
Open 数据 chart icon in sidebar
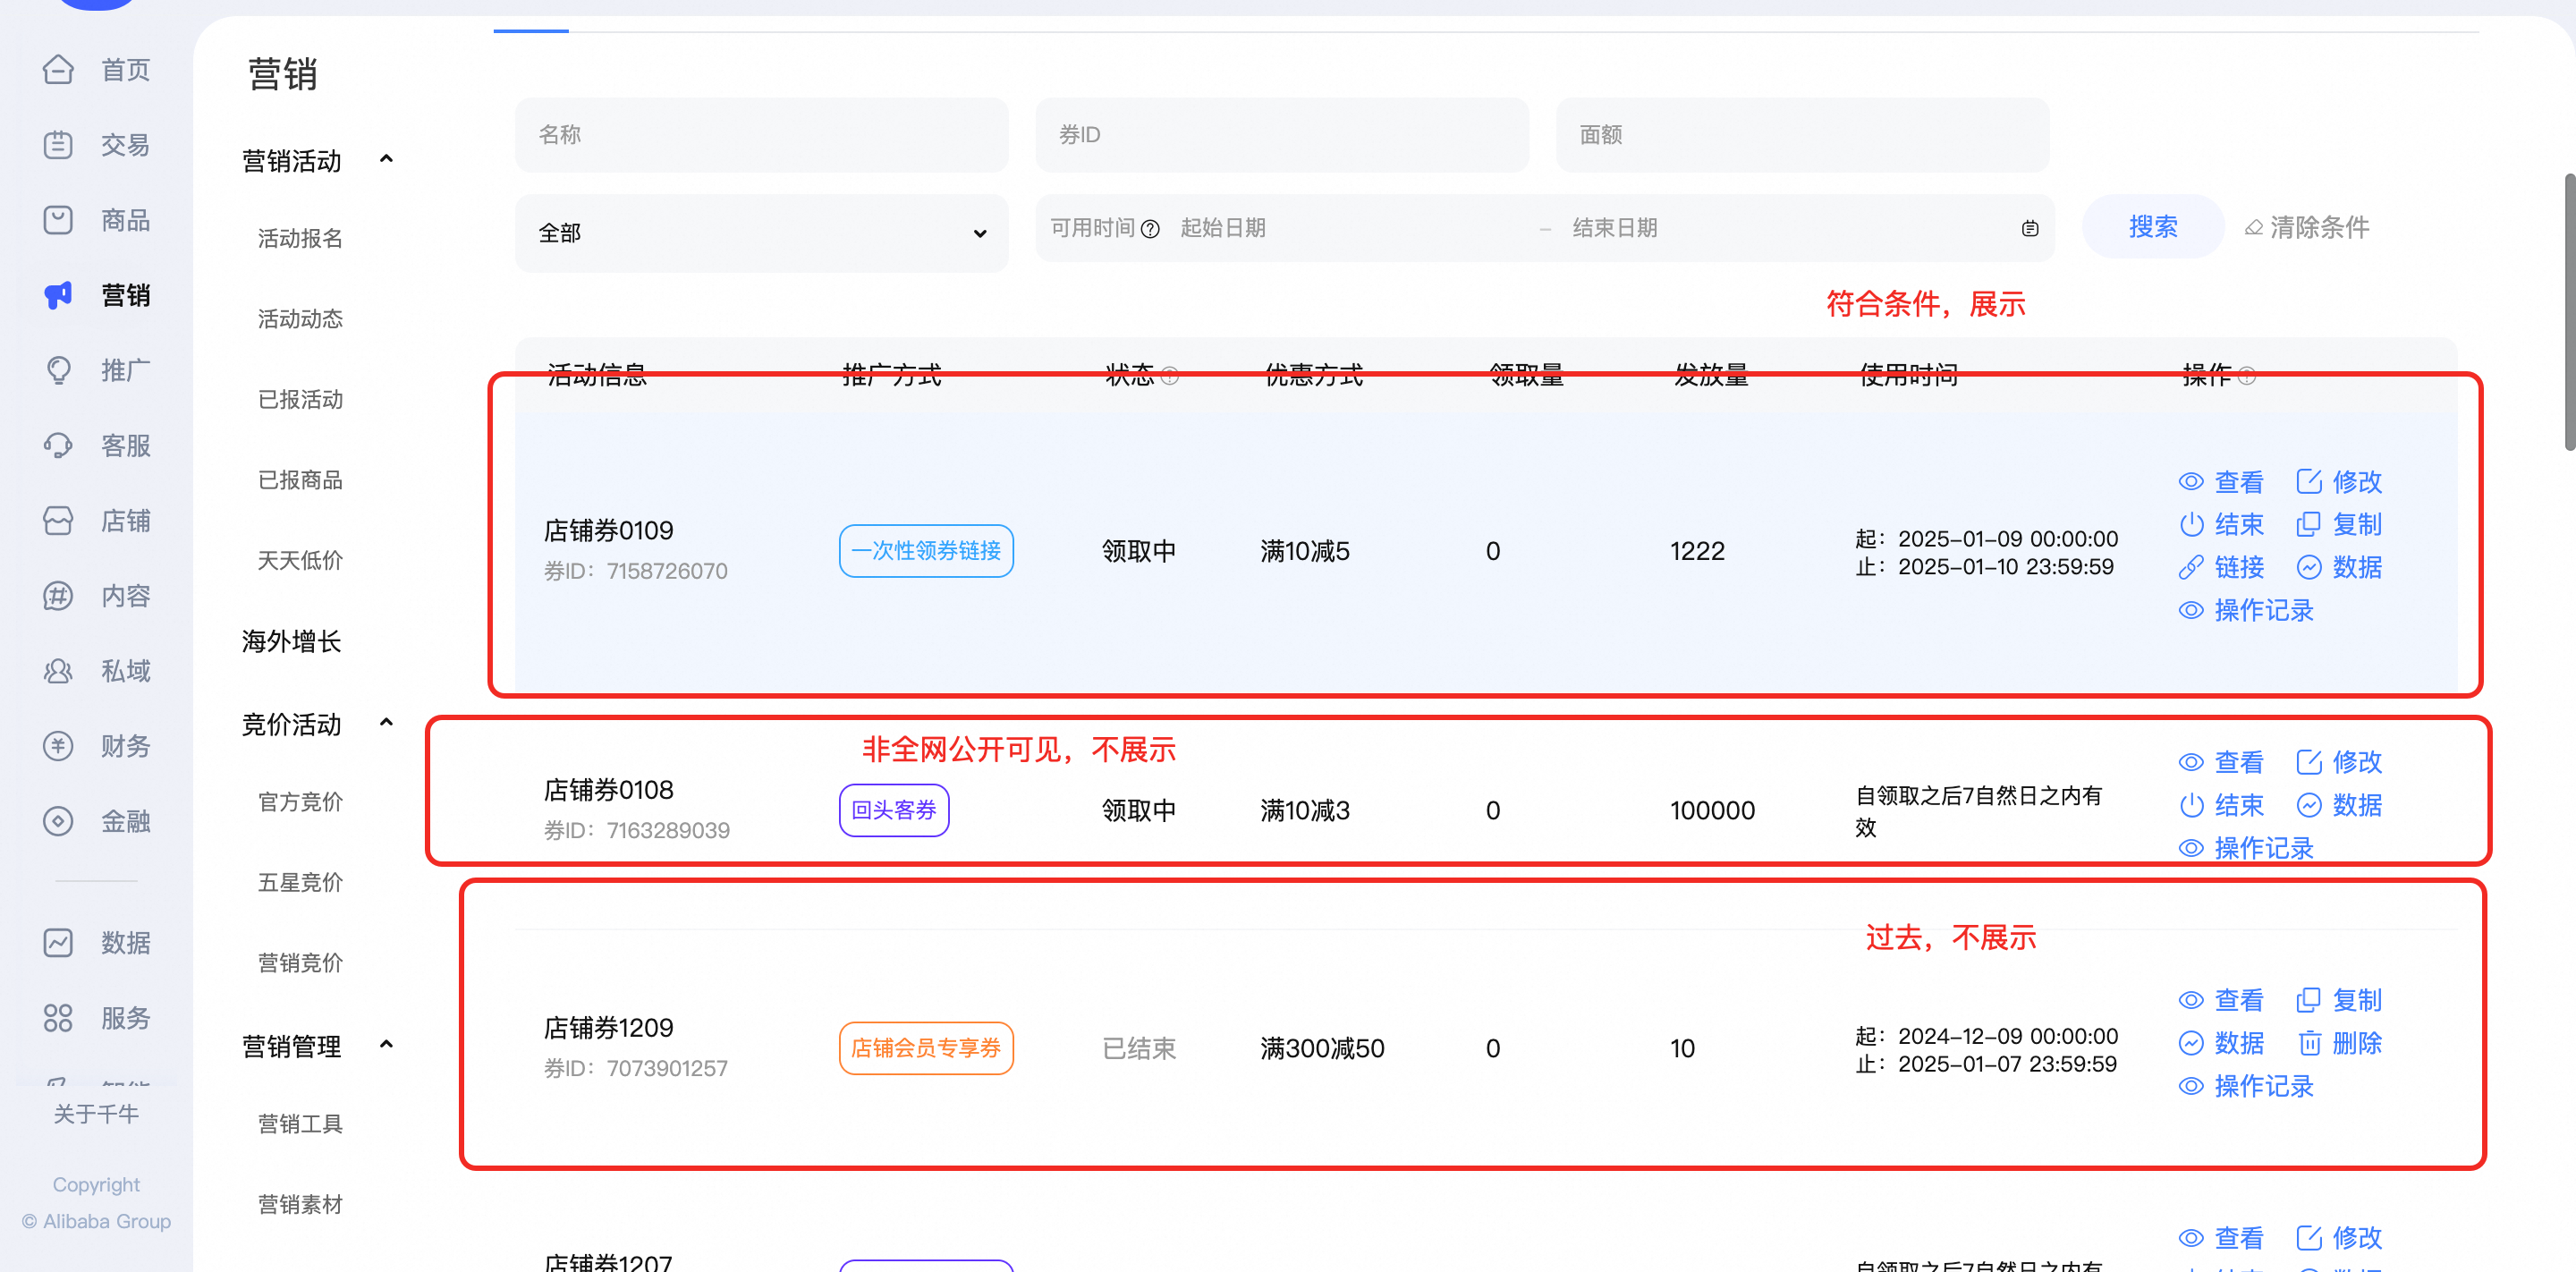pos(58,943)
